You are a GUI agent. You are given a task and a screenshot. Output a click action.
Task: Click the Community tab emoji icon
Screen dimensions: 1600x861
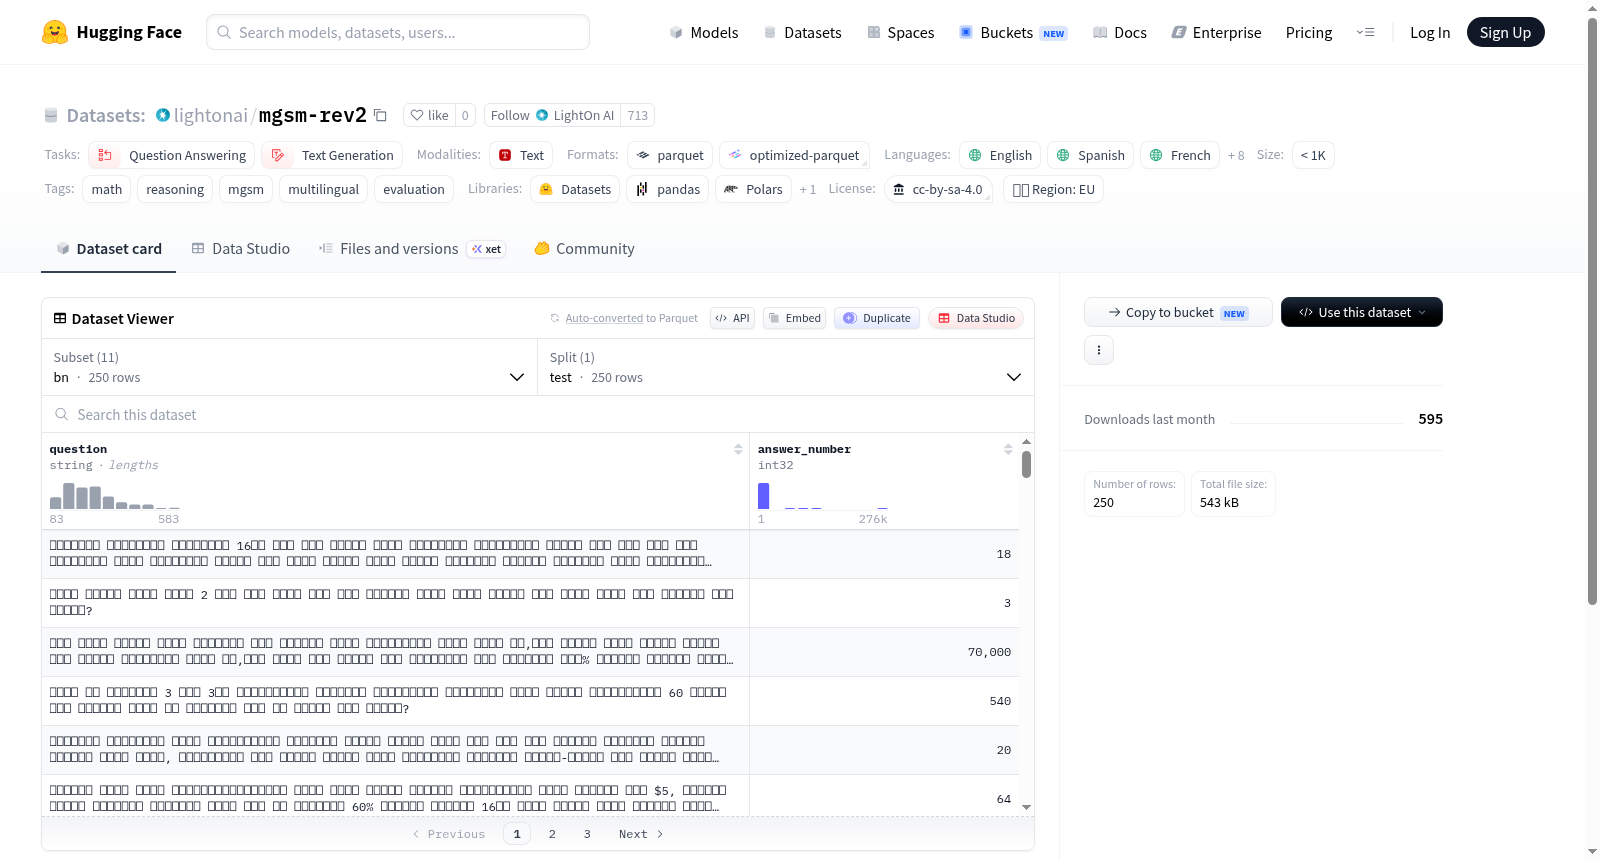click(542, 248)
